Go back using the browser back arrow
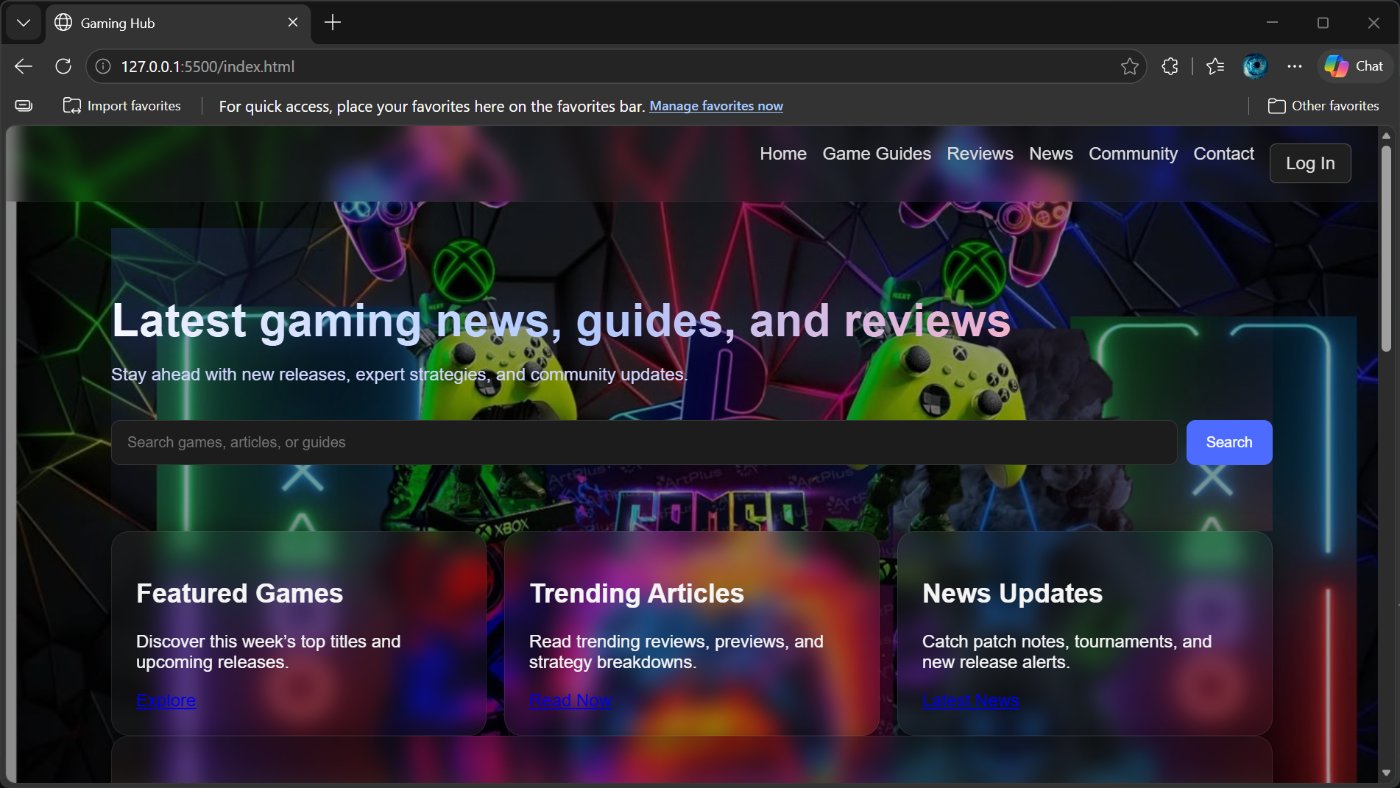Image resolution: width=1400 pixels, height=788 pixels. click(23, 66)
